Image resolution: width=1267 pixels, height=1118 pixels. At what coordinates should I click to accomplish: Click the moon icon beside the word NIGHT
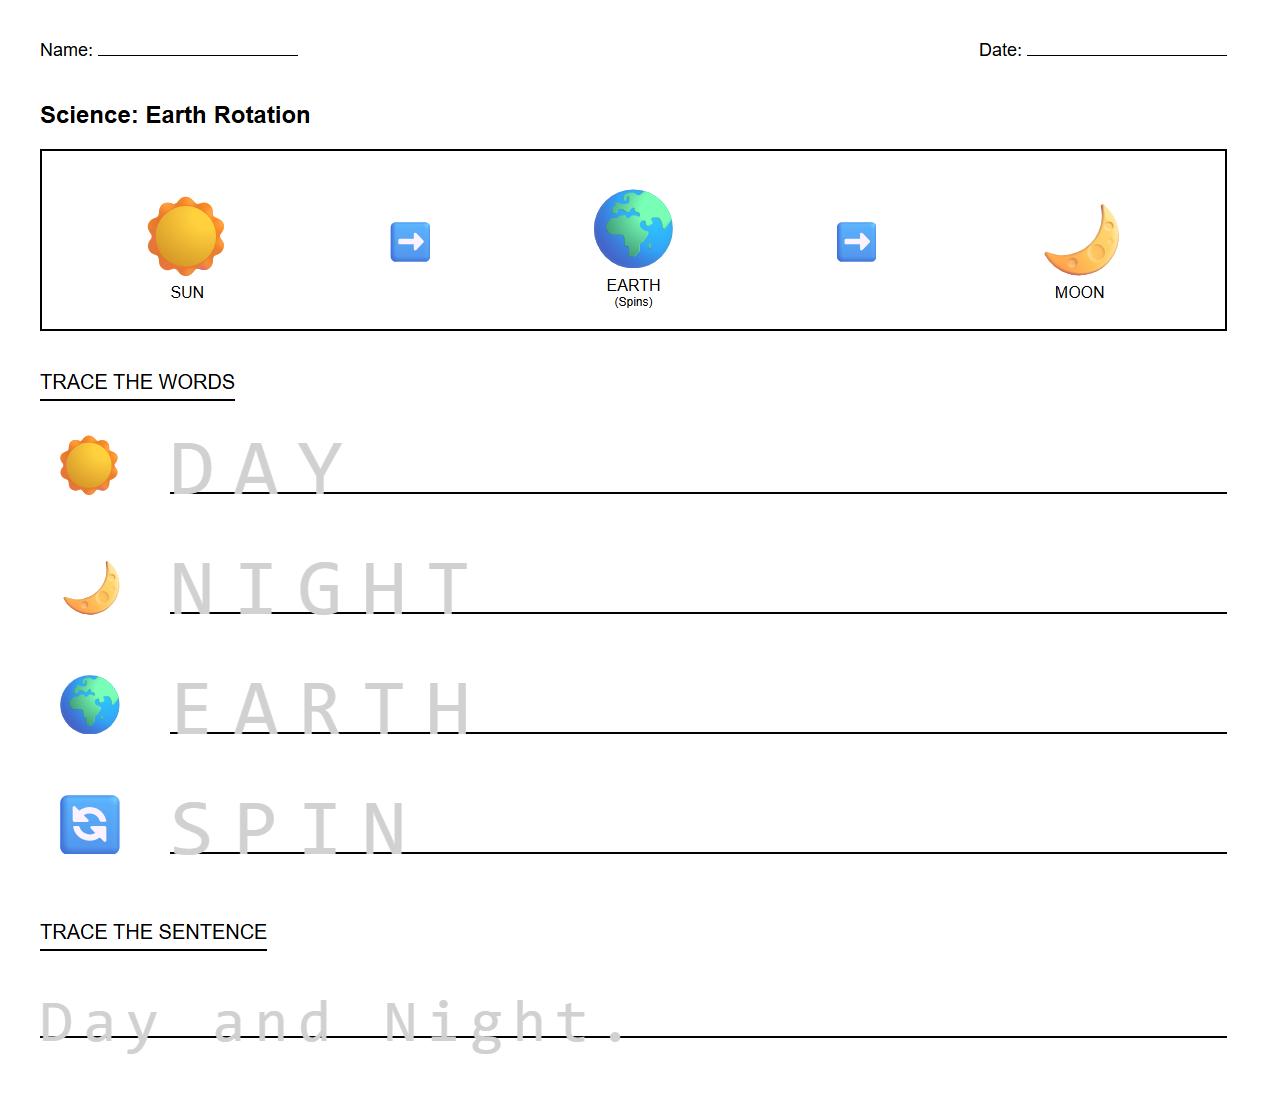click(90, 588)
